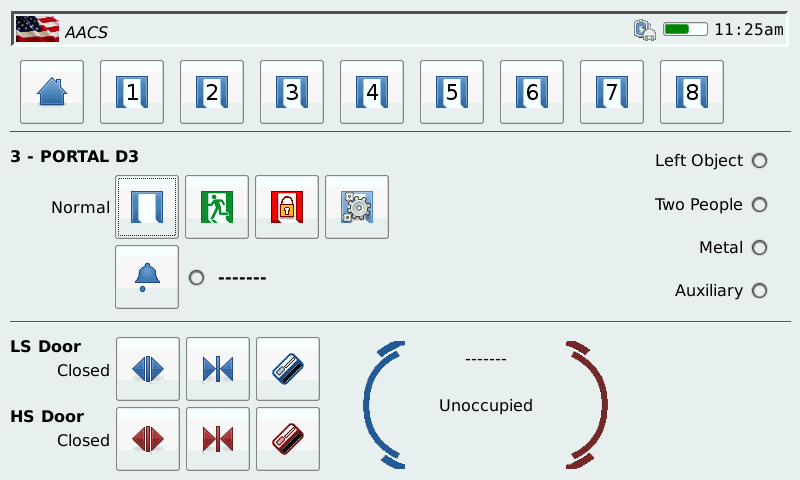Open the LS Door blue arrows button
The image size is (800, 480).
(148, 369)
